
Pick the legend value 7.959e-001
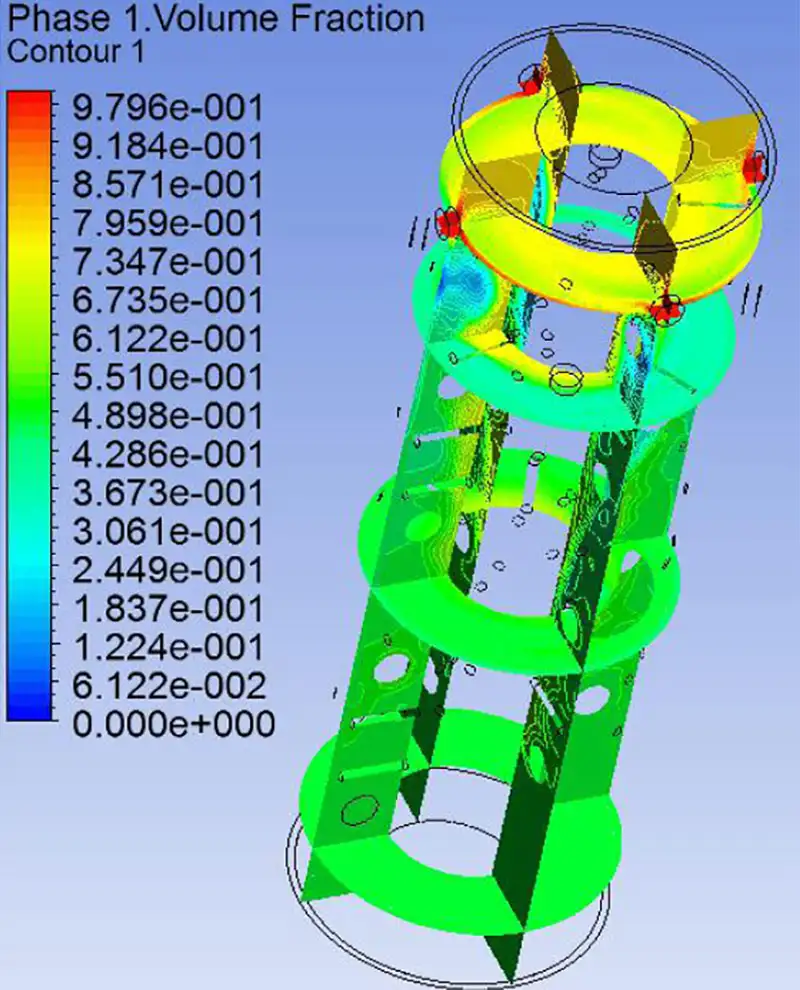pos(167,224)
